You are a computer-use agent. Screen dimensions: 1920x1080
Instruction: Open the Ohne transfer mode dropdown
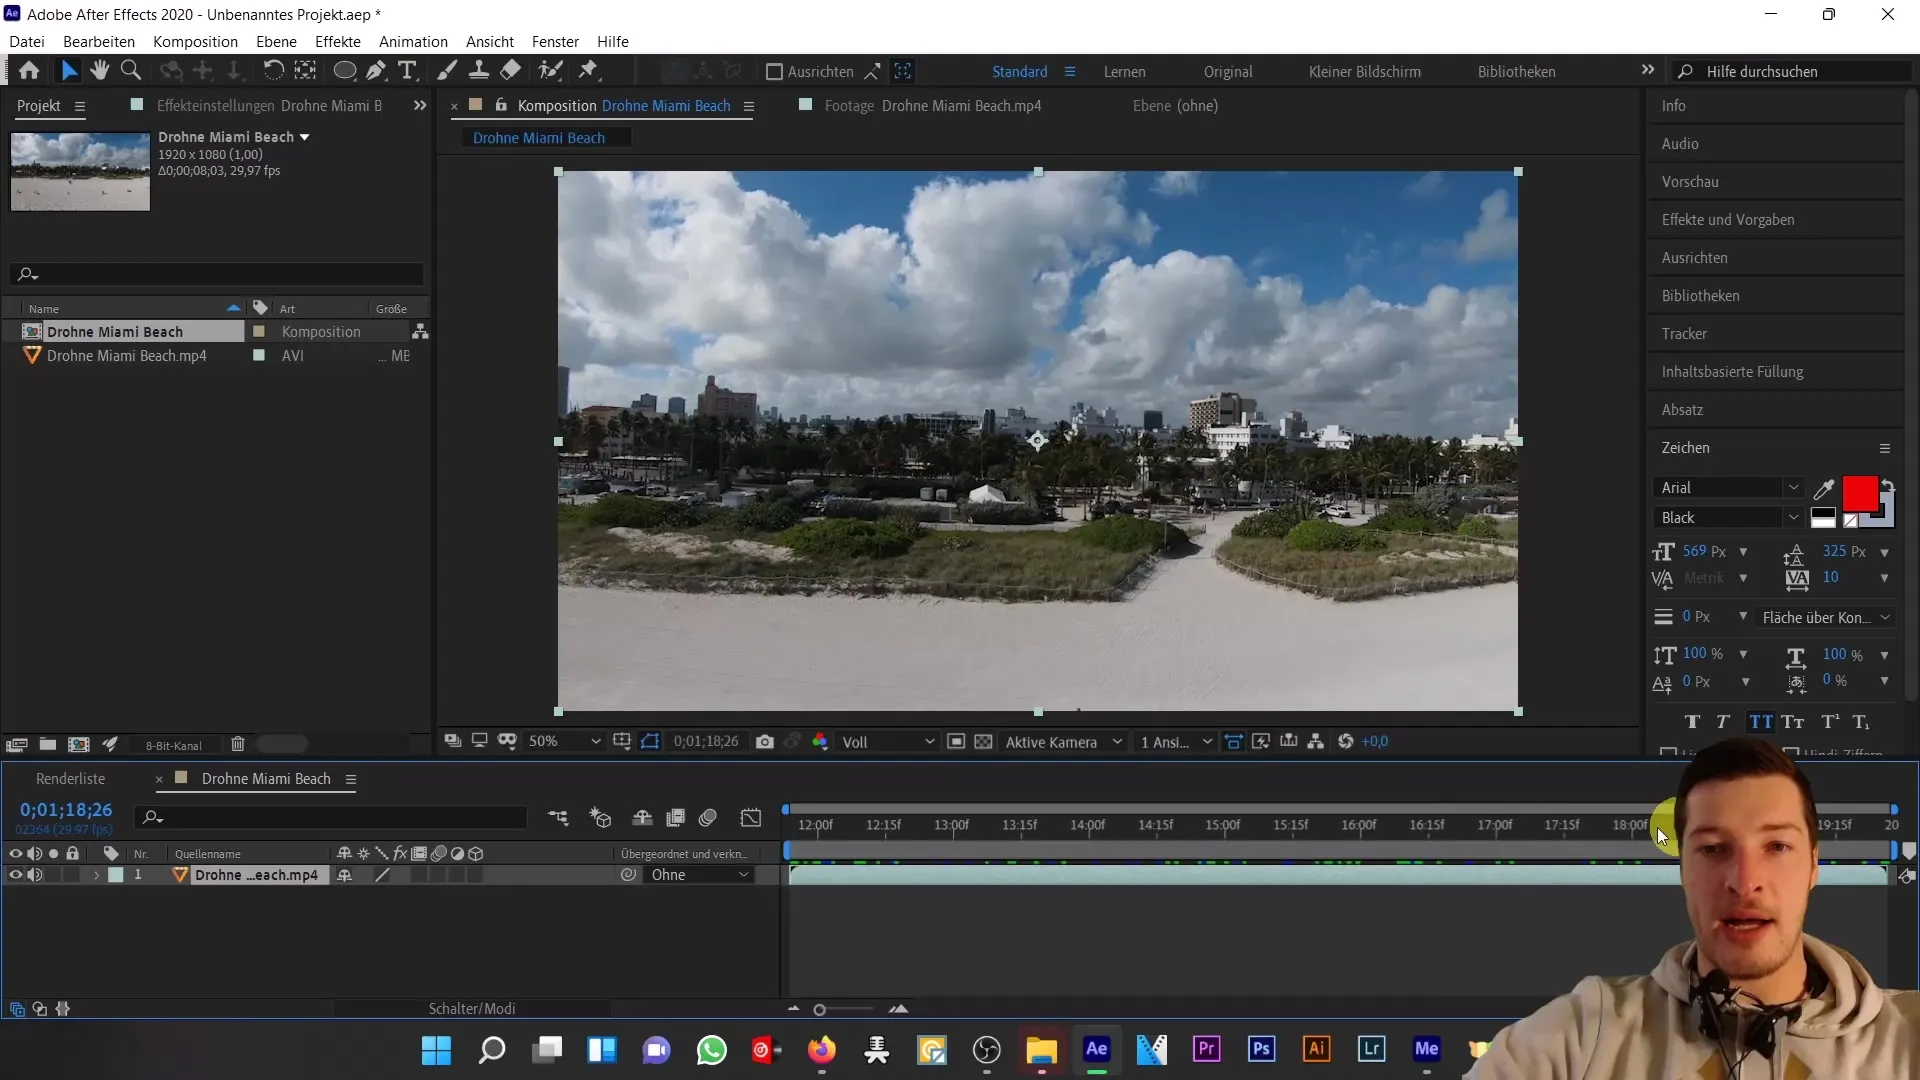tap(698, 876)
